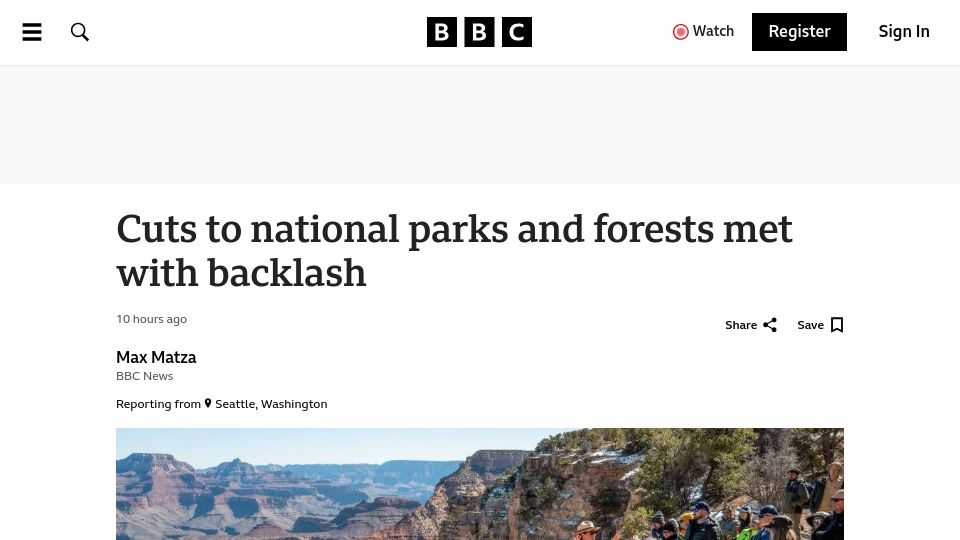Open the Grand Canyon article image

click(x=480, y=484)
